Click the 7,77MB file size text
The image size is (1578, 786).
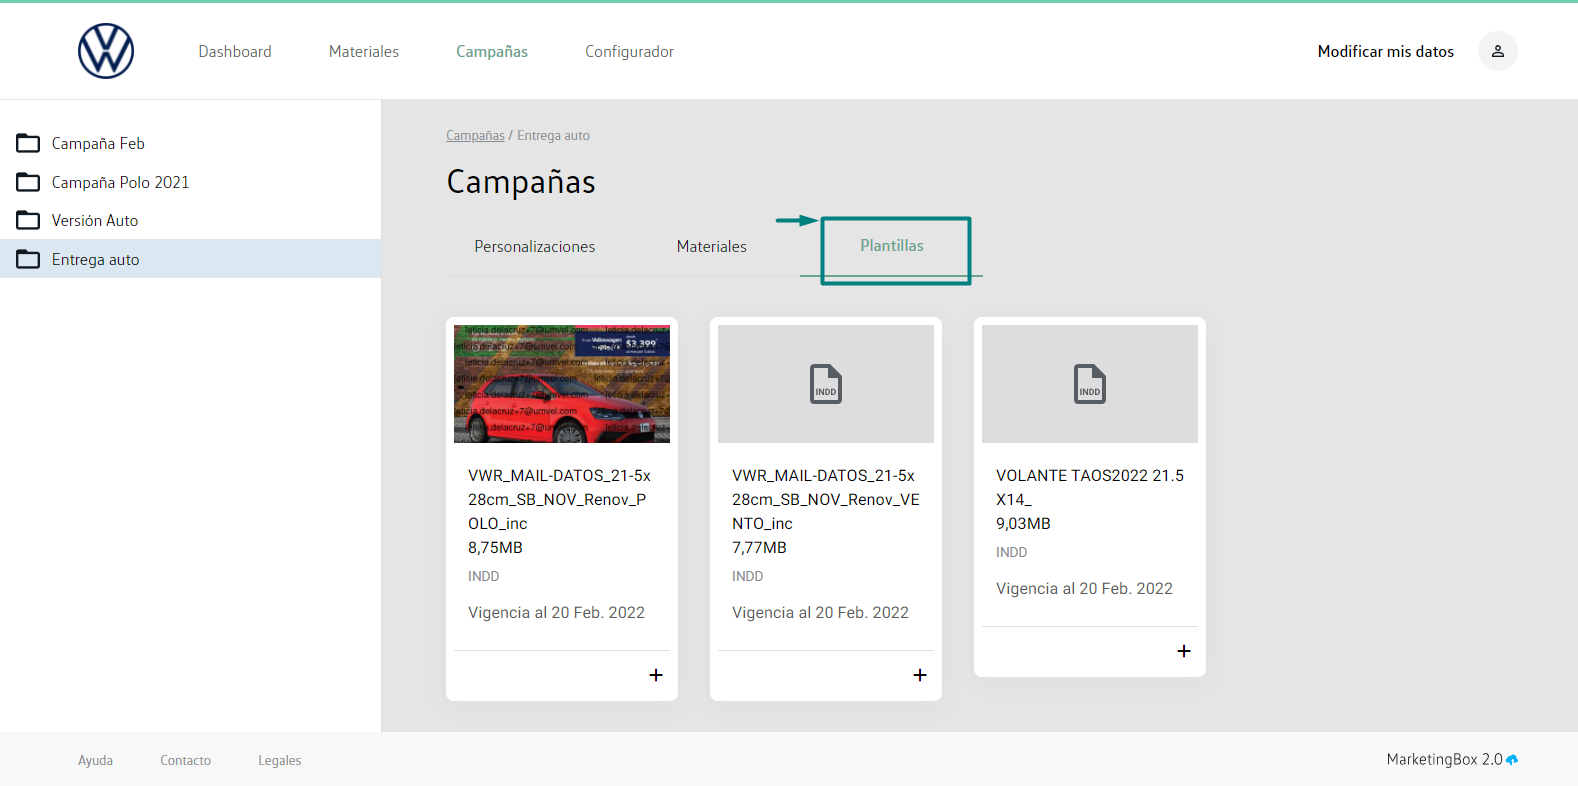tap(759, 548)
